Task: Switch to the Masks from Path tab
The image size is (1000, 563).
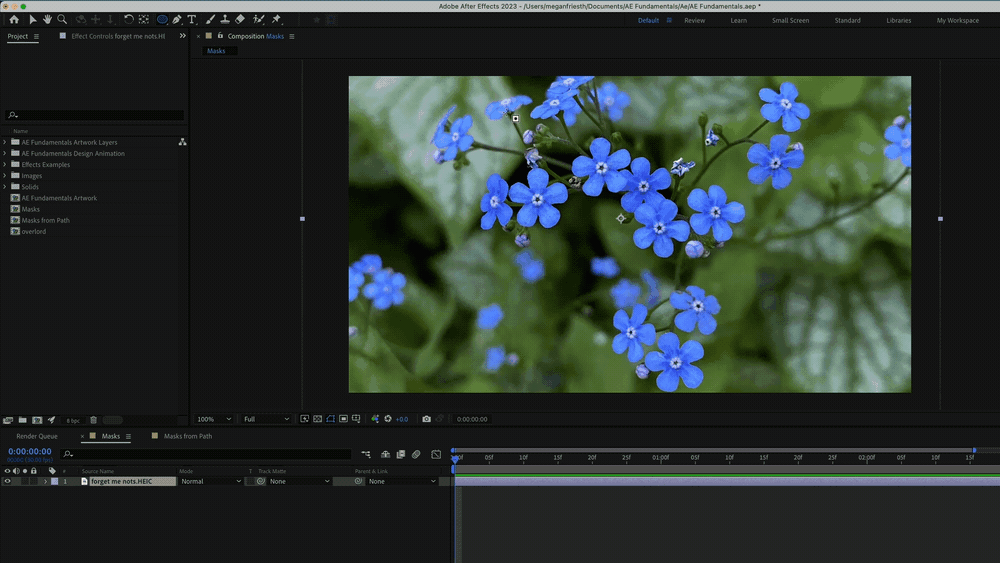Action: click(x=187, y=436)
